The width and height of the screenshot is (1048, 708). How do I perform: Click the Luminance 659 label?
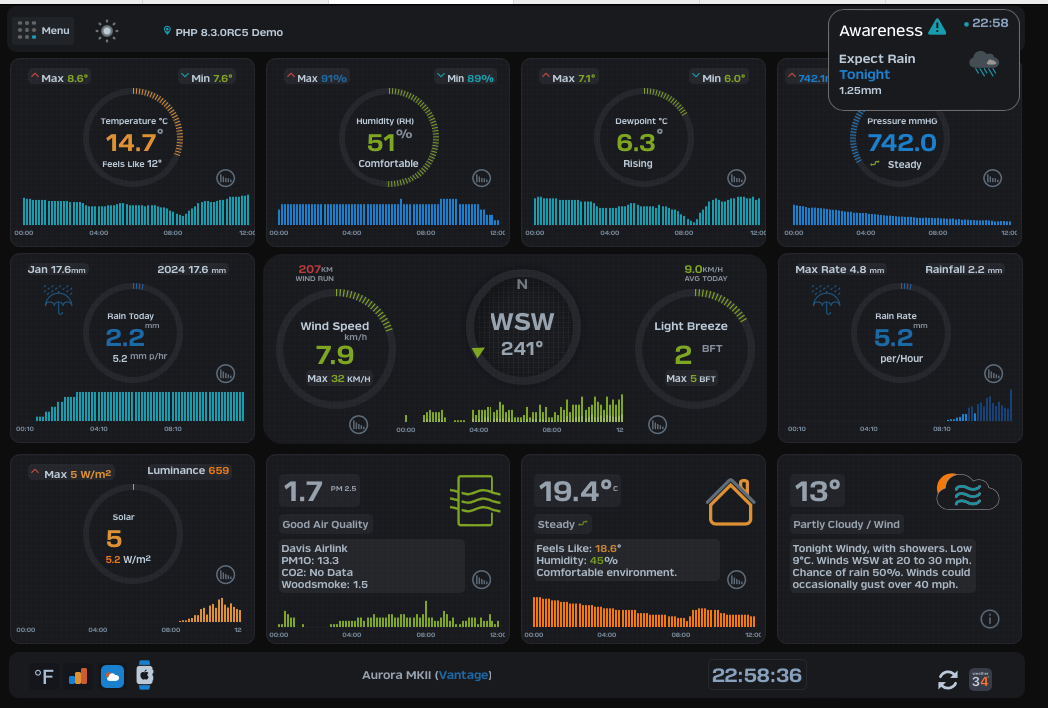tap(188, 471)
